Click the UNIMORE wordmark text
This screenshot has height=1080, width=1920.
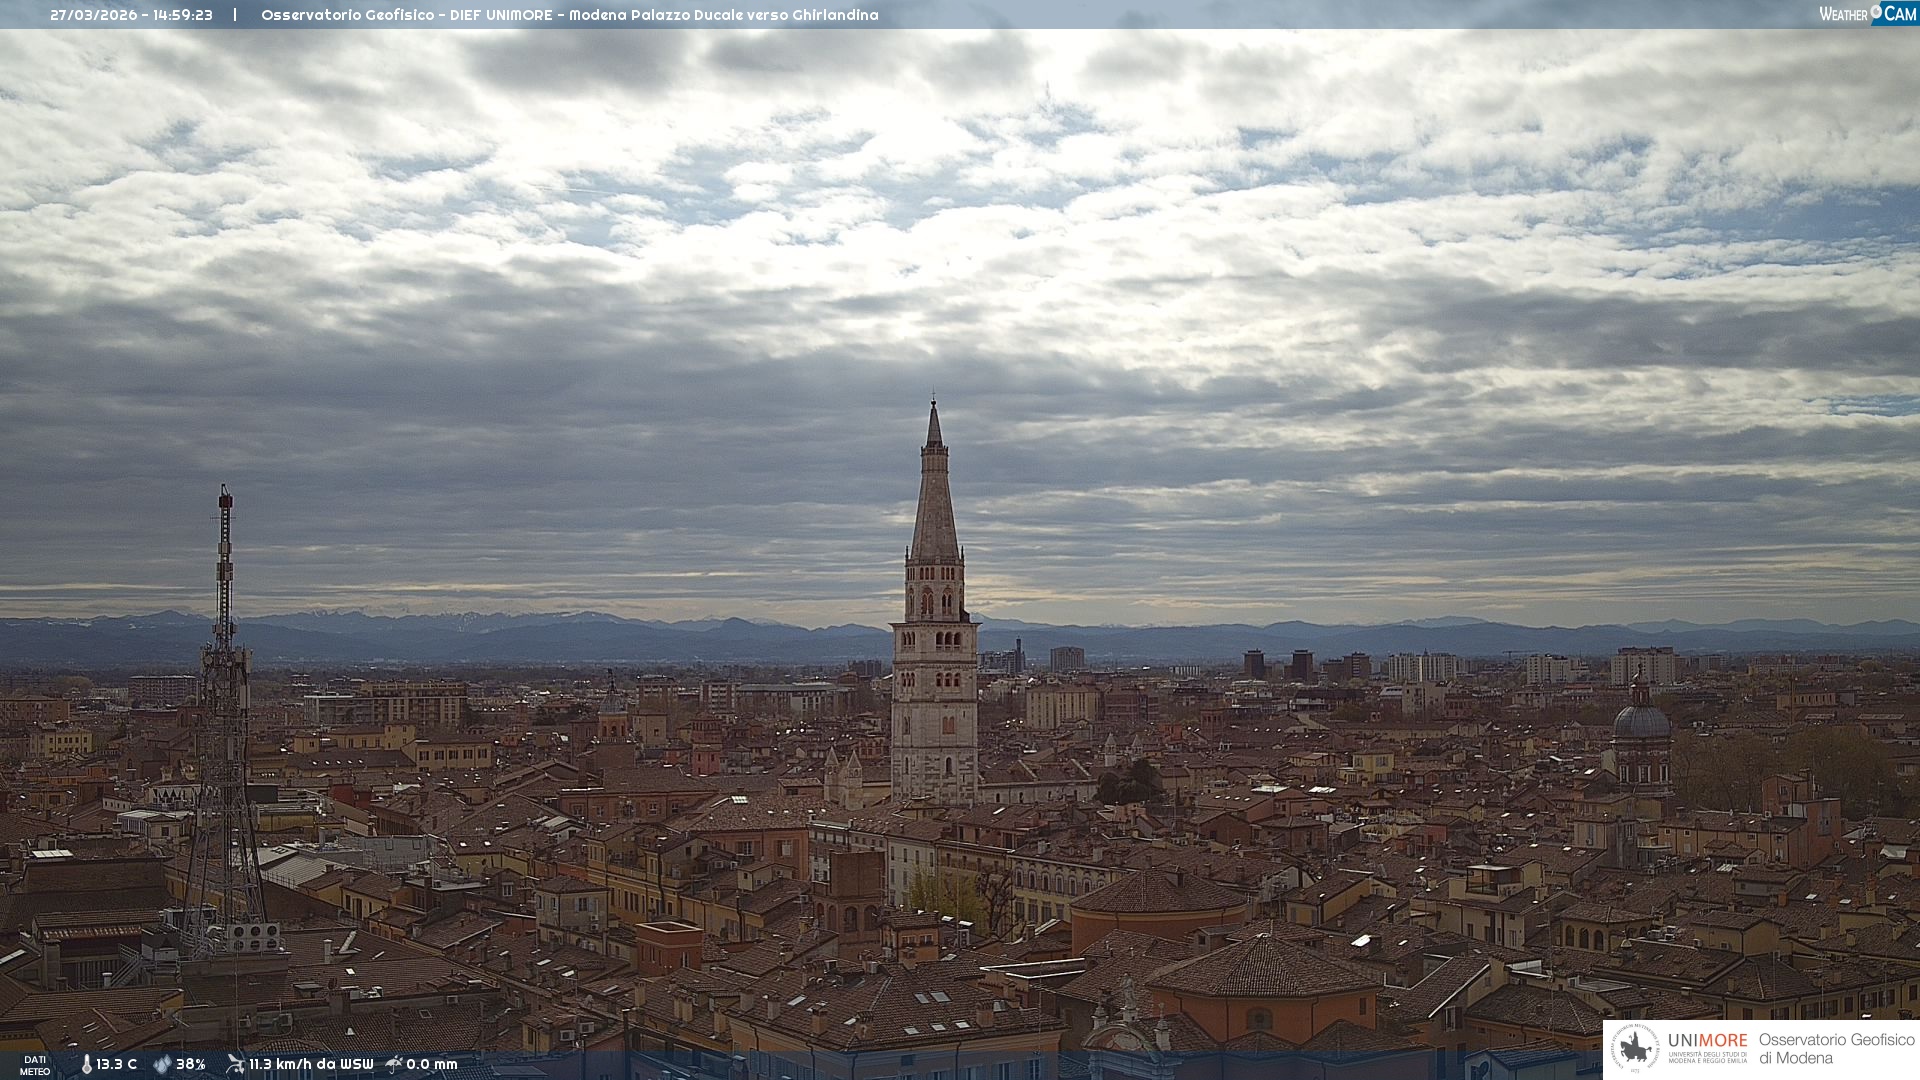coord(1707,1040)
